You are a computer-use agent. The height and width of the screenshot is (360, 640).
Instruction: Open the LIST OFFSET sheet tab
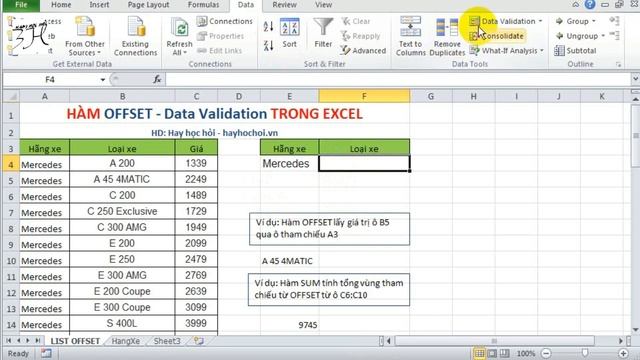(x=75, y=341)
